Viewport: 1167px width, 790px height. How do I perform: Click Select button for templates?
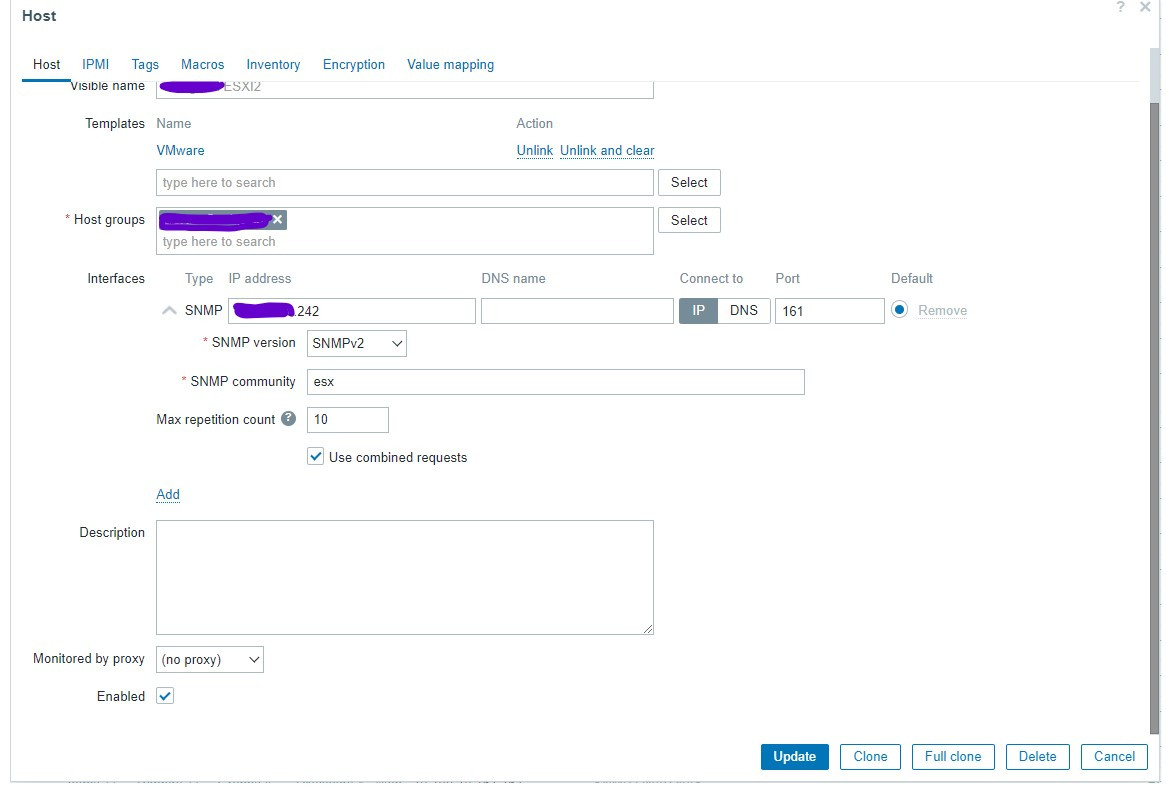pos(689,182)
